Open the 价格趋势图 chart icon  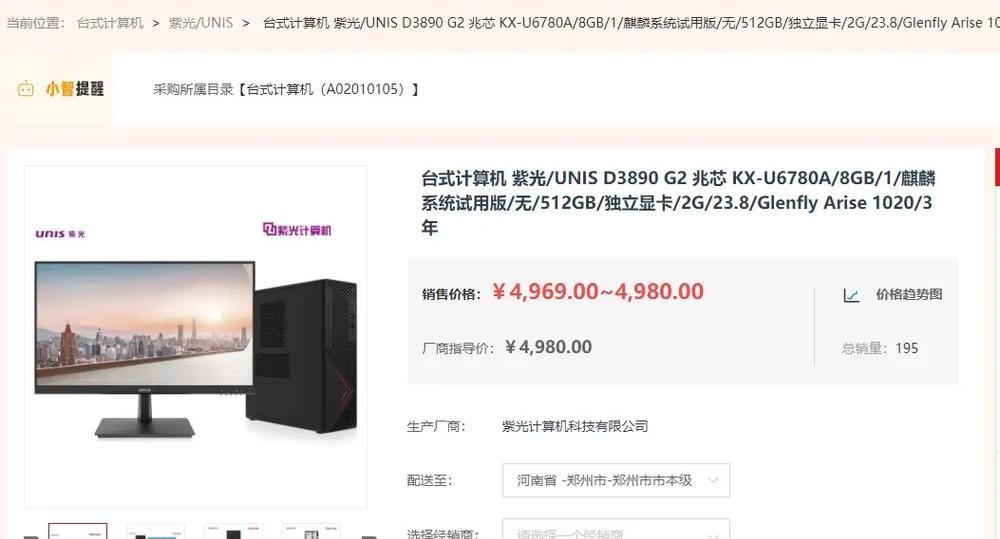point(851,295)
